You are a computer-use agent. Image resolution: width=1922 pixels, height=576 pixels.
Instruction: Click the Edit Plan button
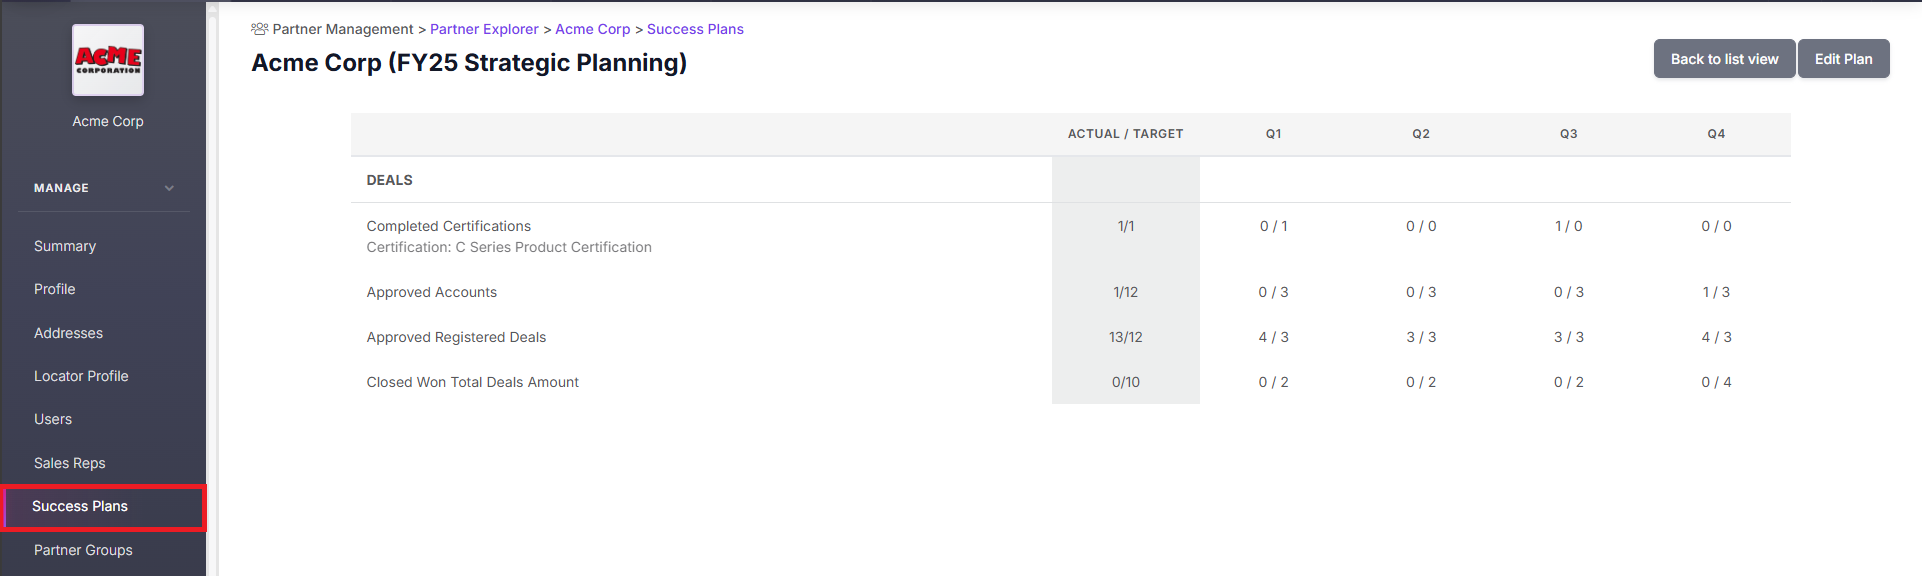(1843, 59)
